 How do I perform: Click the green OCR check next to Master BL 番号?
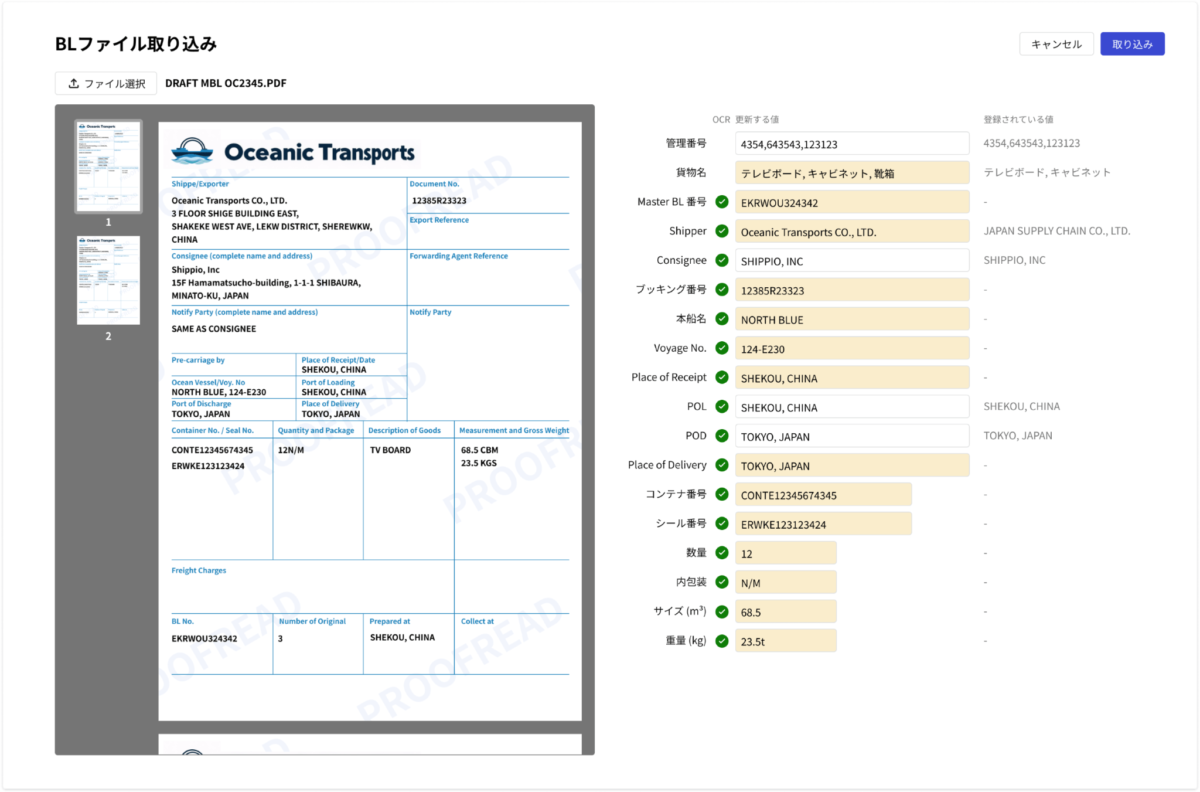pyautogui.click(x=721, y=202)
